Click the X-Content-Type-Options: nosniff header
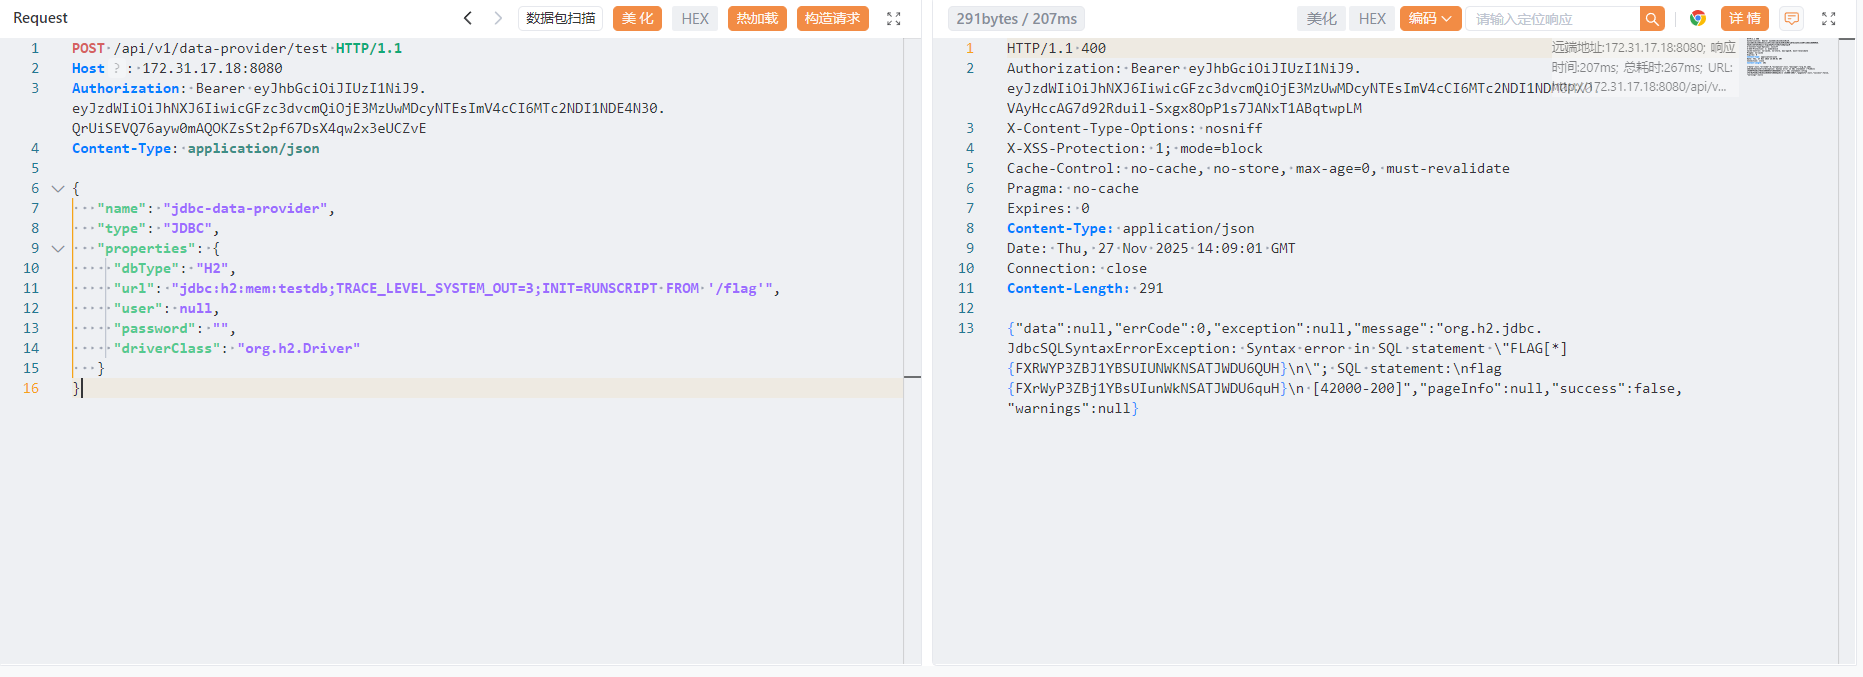The width and height of the screenshot is (1863, 677). point(1134,128)
